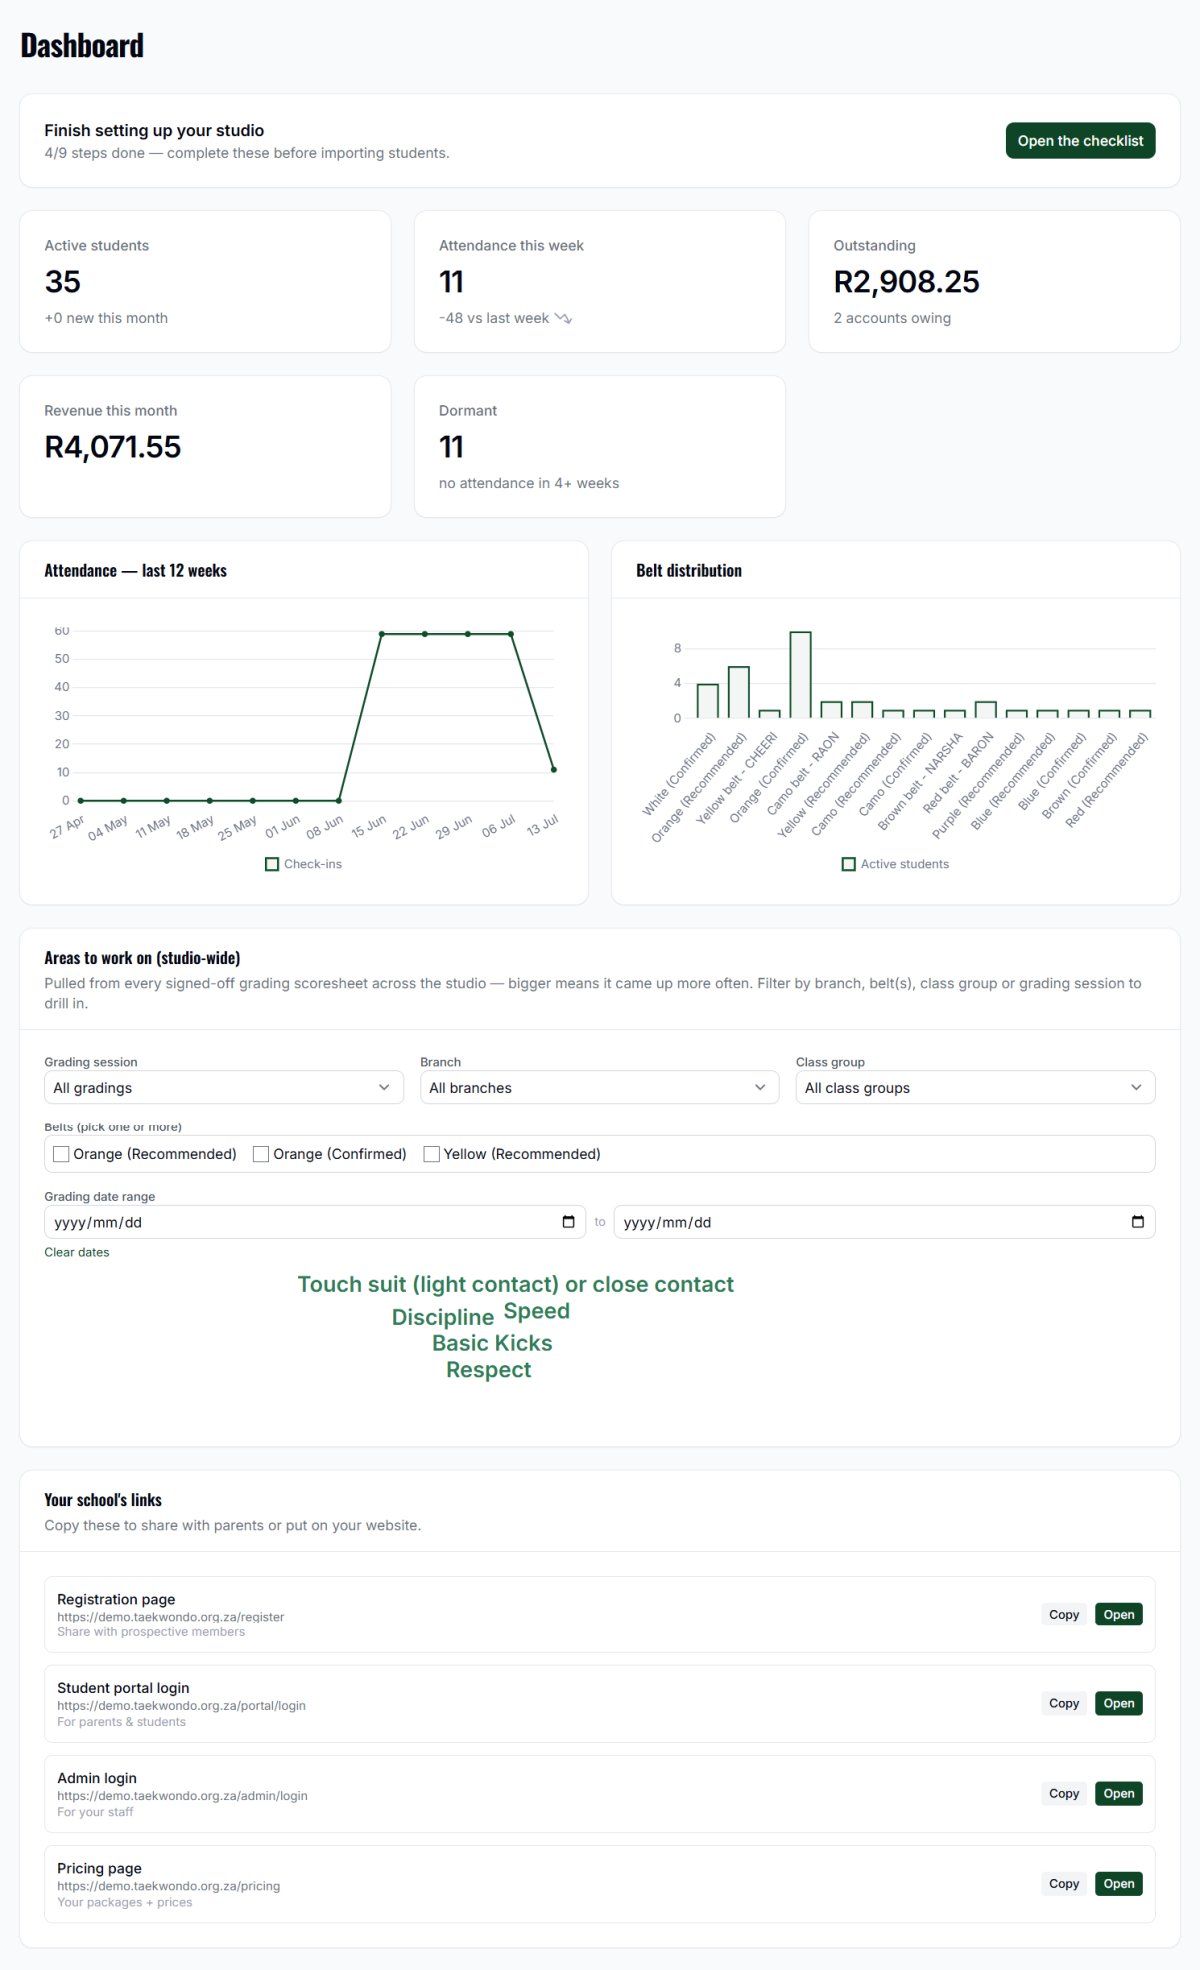Click the 'Speed' word cloud term

537,1311
